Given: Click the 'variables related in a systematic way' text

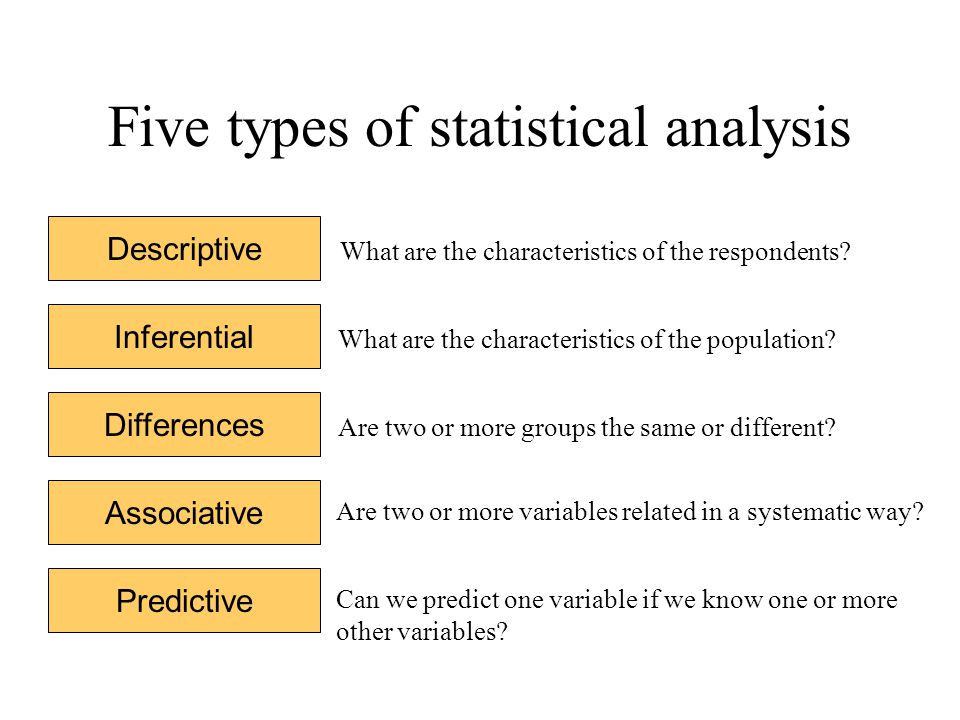Looking at the screenshot, I should 629,513.
